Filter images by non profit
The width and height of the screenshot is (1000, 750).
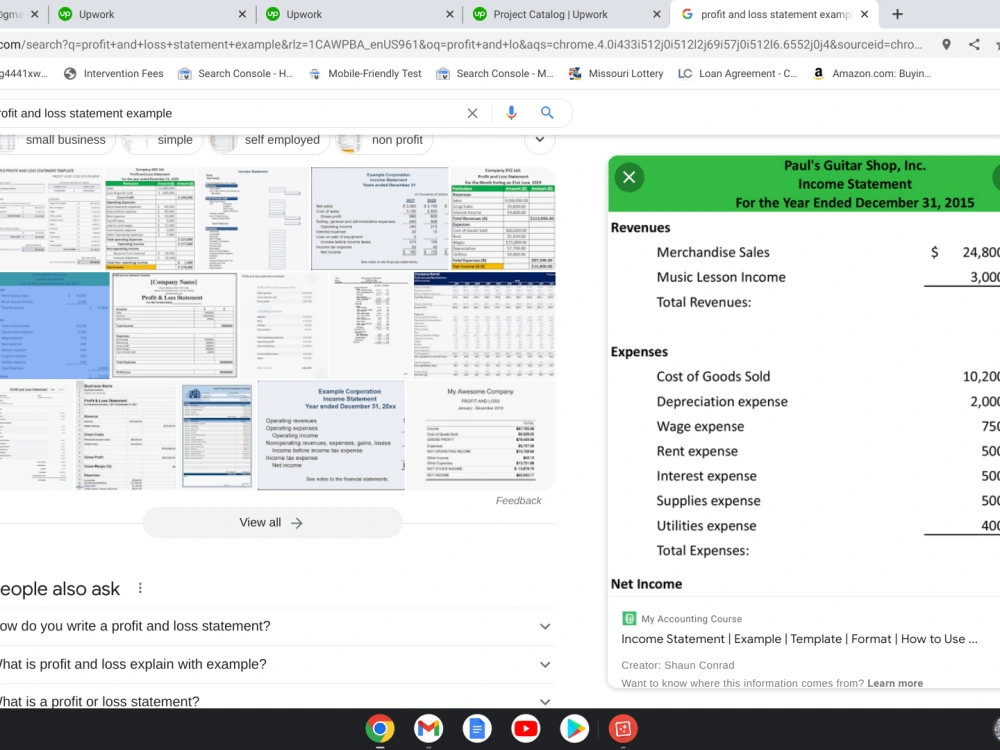[384, 140]
